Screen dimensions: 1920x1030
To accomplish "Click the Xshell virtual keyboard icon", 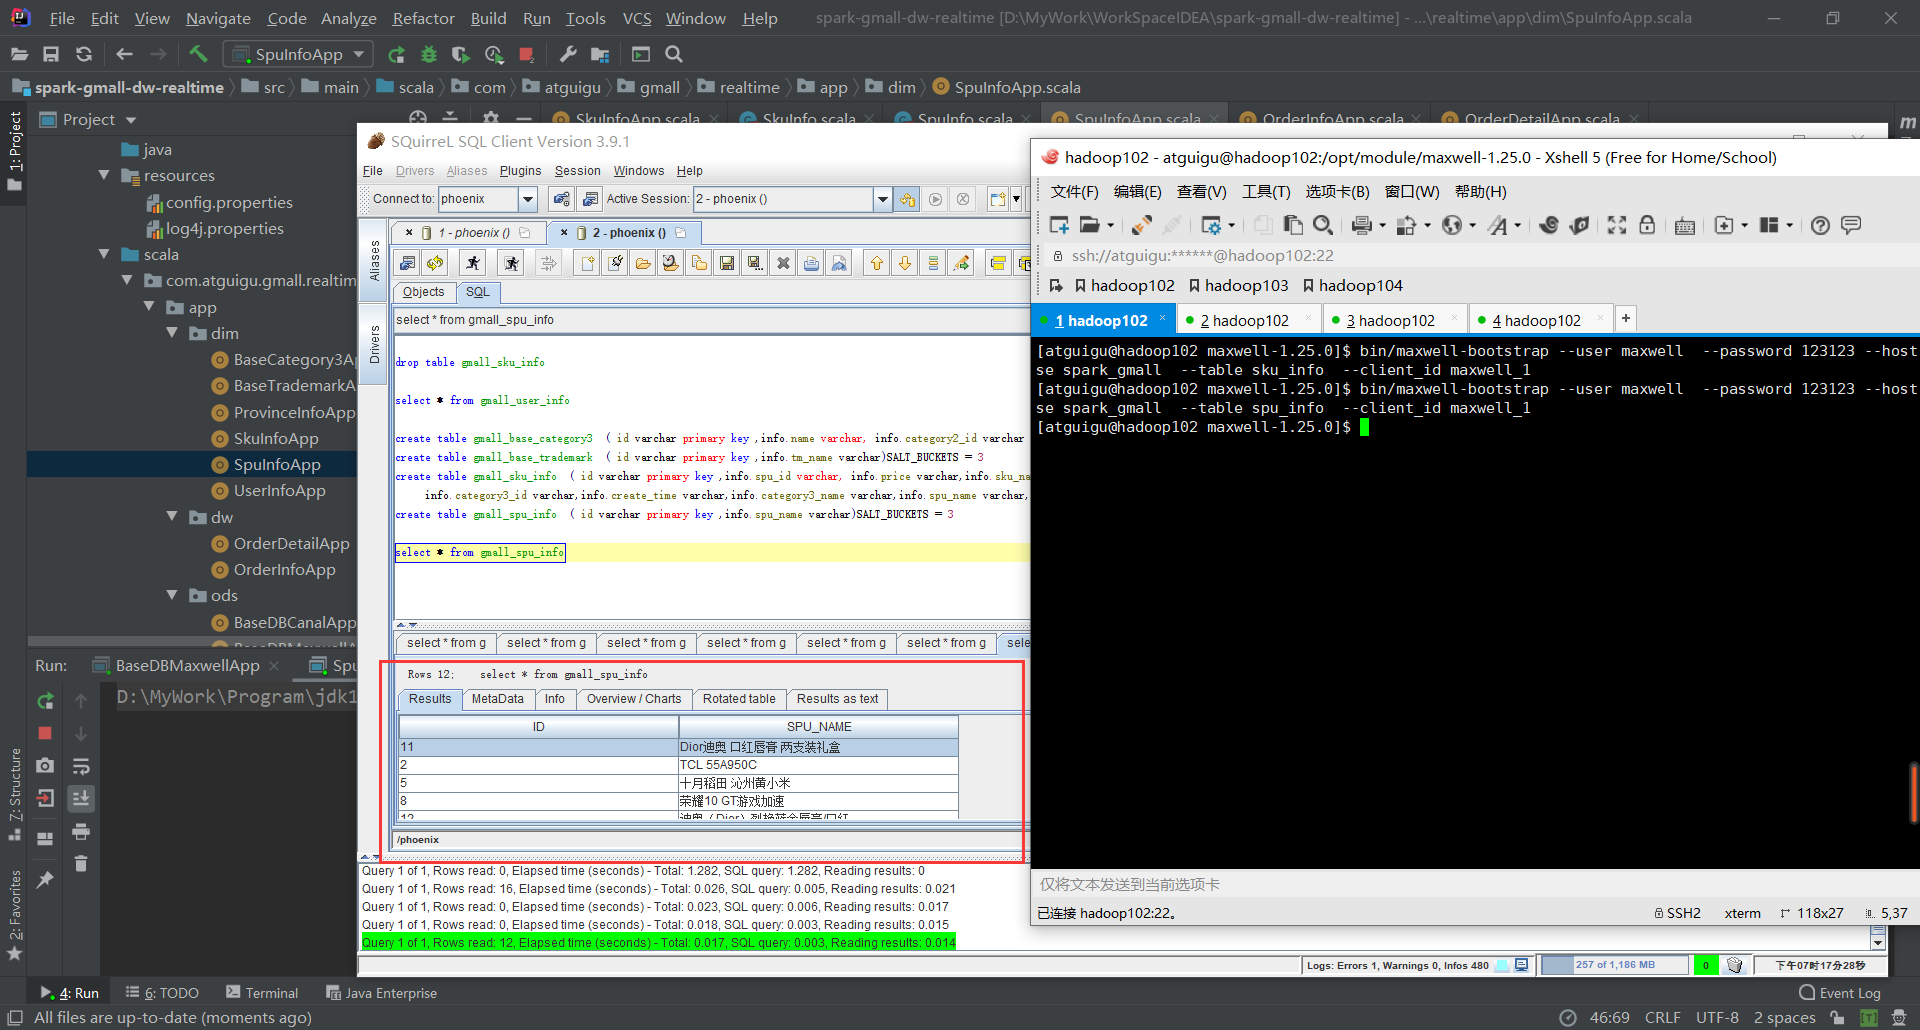I will click(x=1685, y=225).
